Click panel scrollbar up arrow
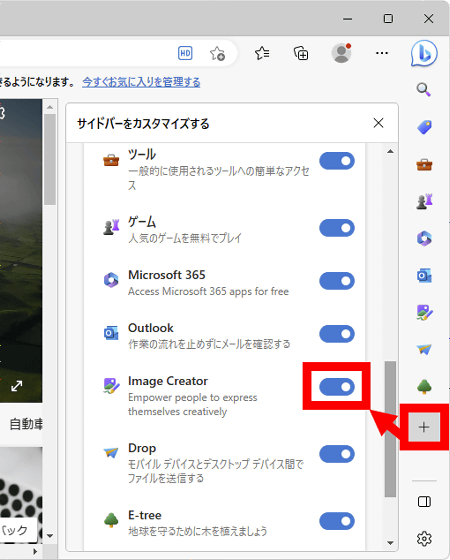This screenshot has height=560, width=450. point(390,151)
